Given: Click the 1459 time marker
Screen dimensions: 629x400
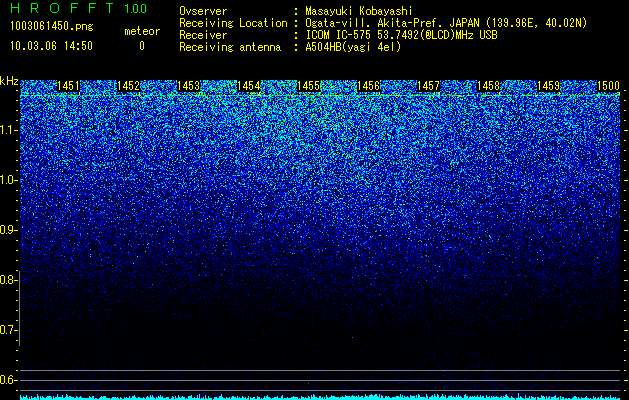Looking at the screenshot, I should pyautogui.click(x=549, y=86).
